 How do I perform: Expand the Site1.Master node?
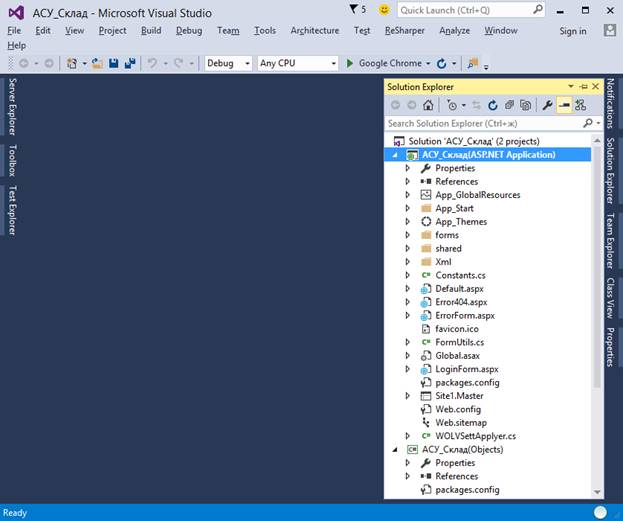pyautogui.click(x=407, y=396)
